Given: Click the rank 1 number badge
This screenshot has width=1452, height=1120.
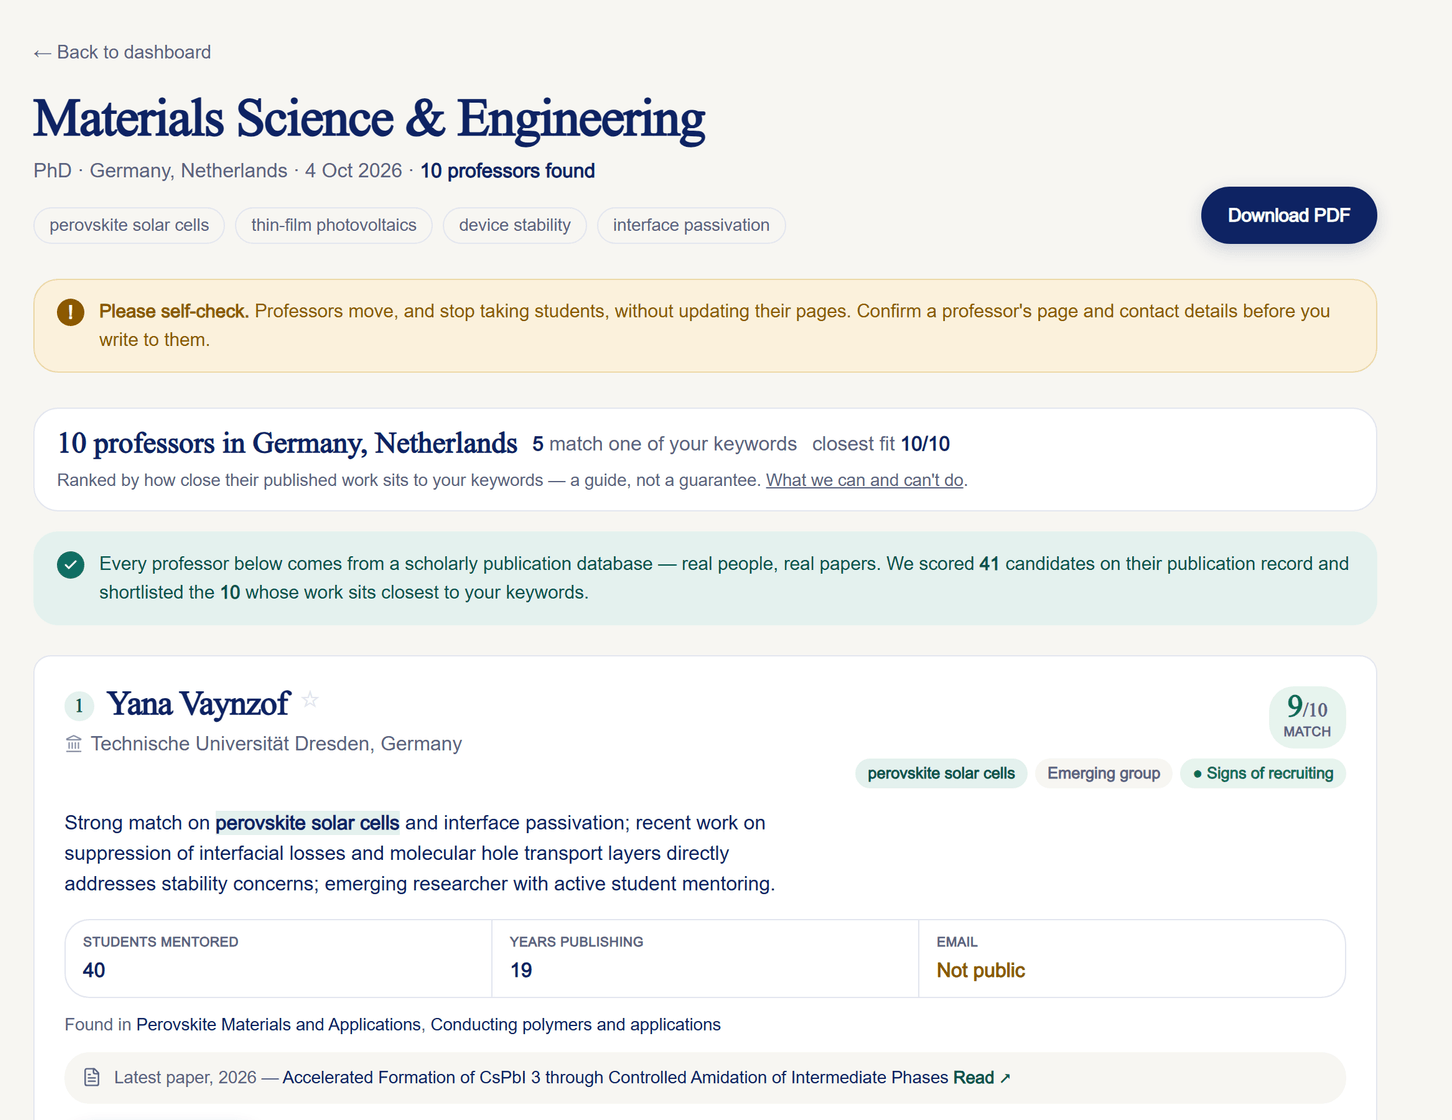Looking at the screenshot, I should coord(79,706).
